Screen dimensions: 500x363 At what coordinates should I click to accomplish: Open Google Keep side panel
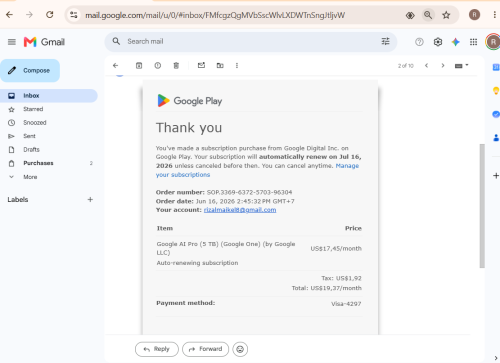point(496,91)
